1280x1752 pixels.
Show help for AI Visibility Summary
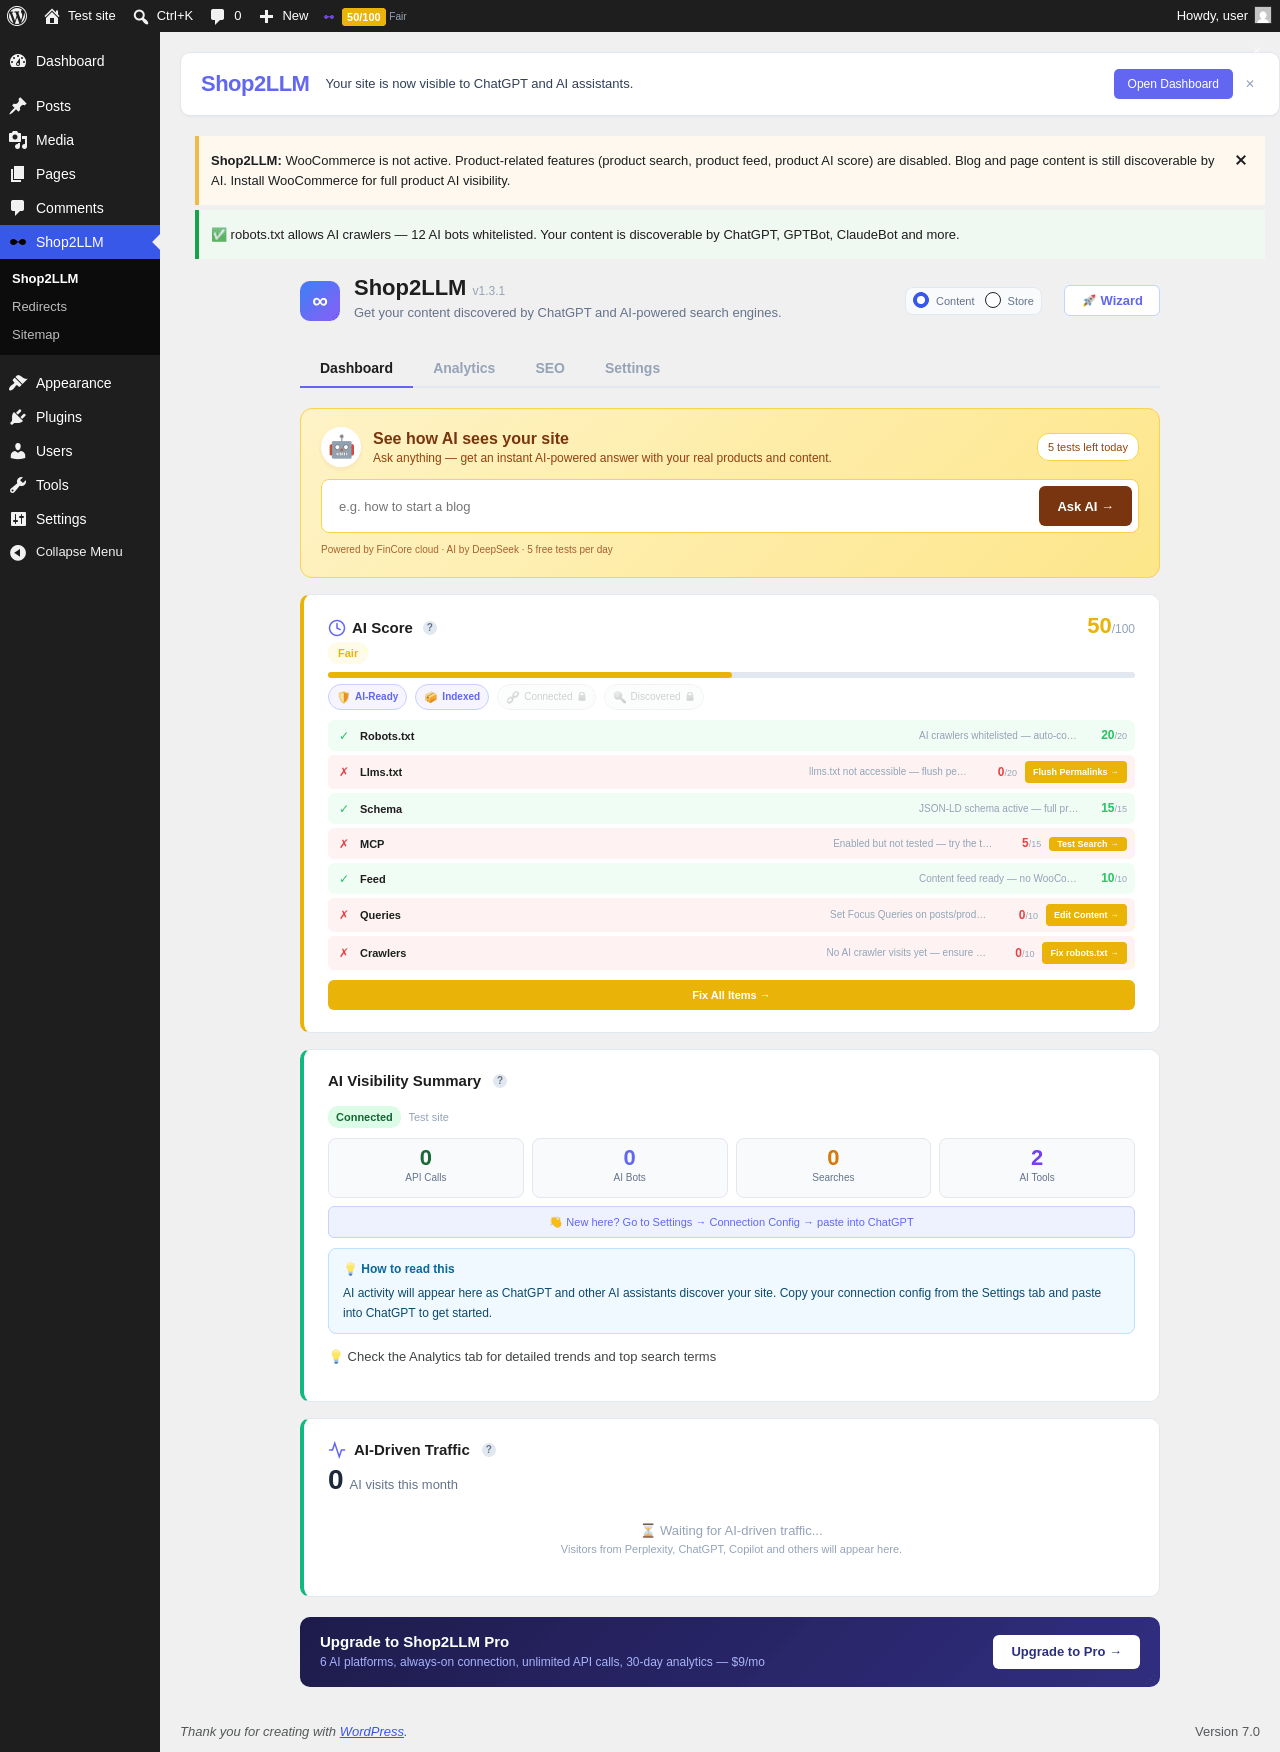[500, 1081]
